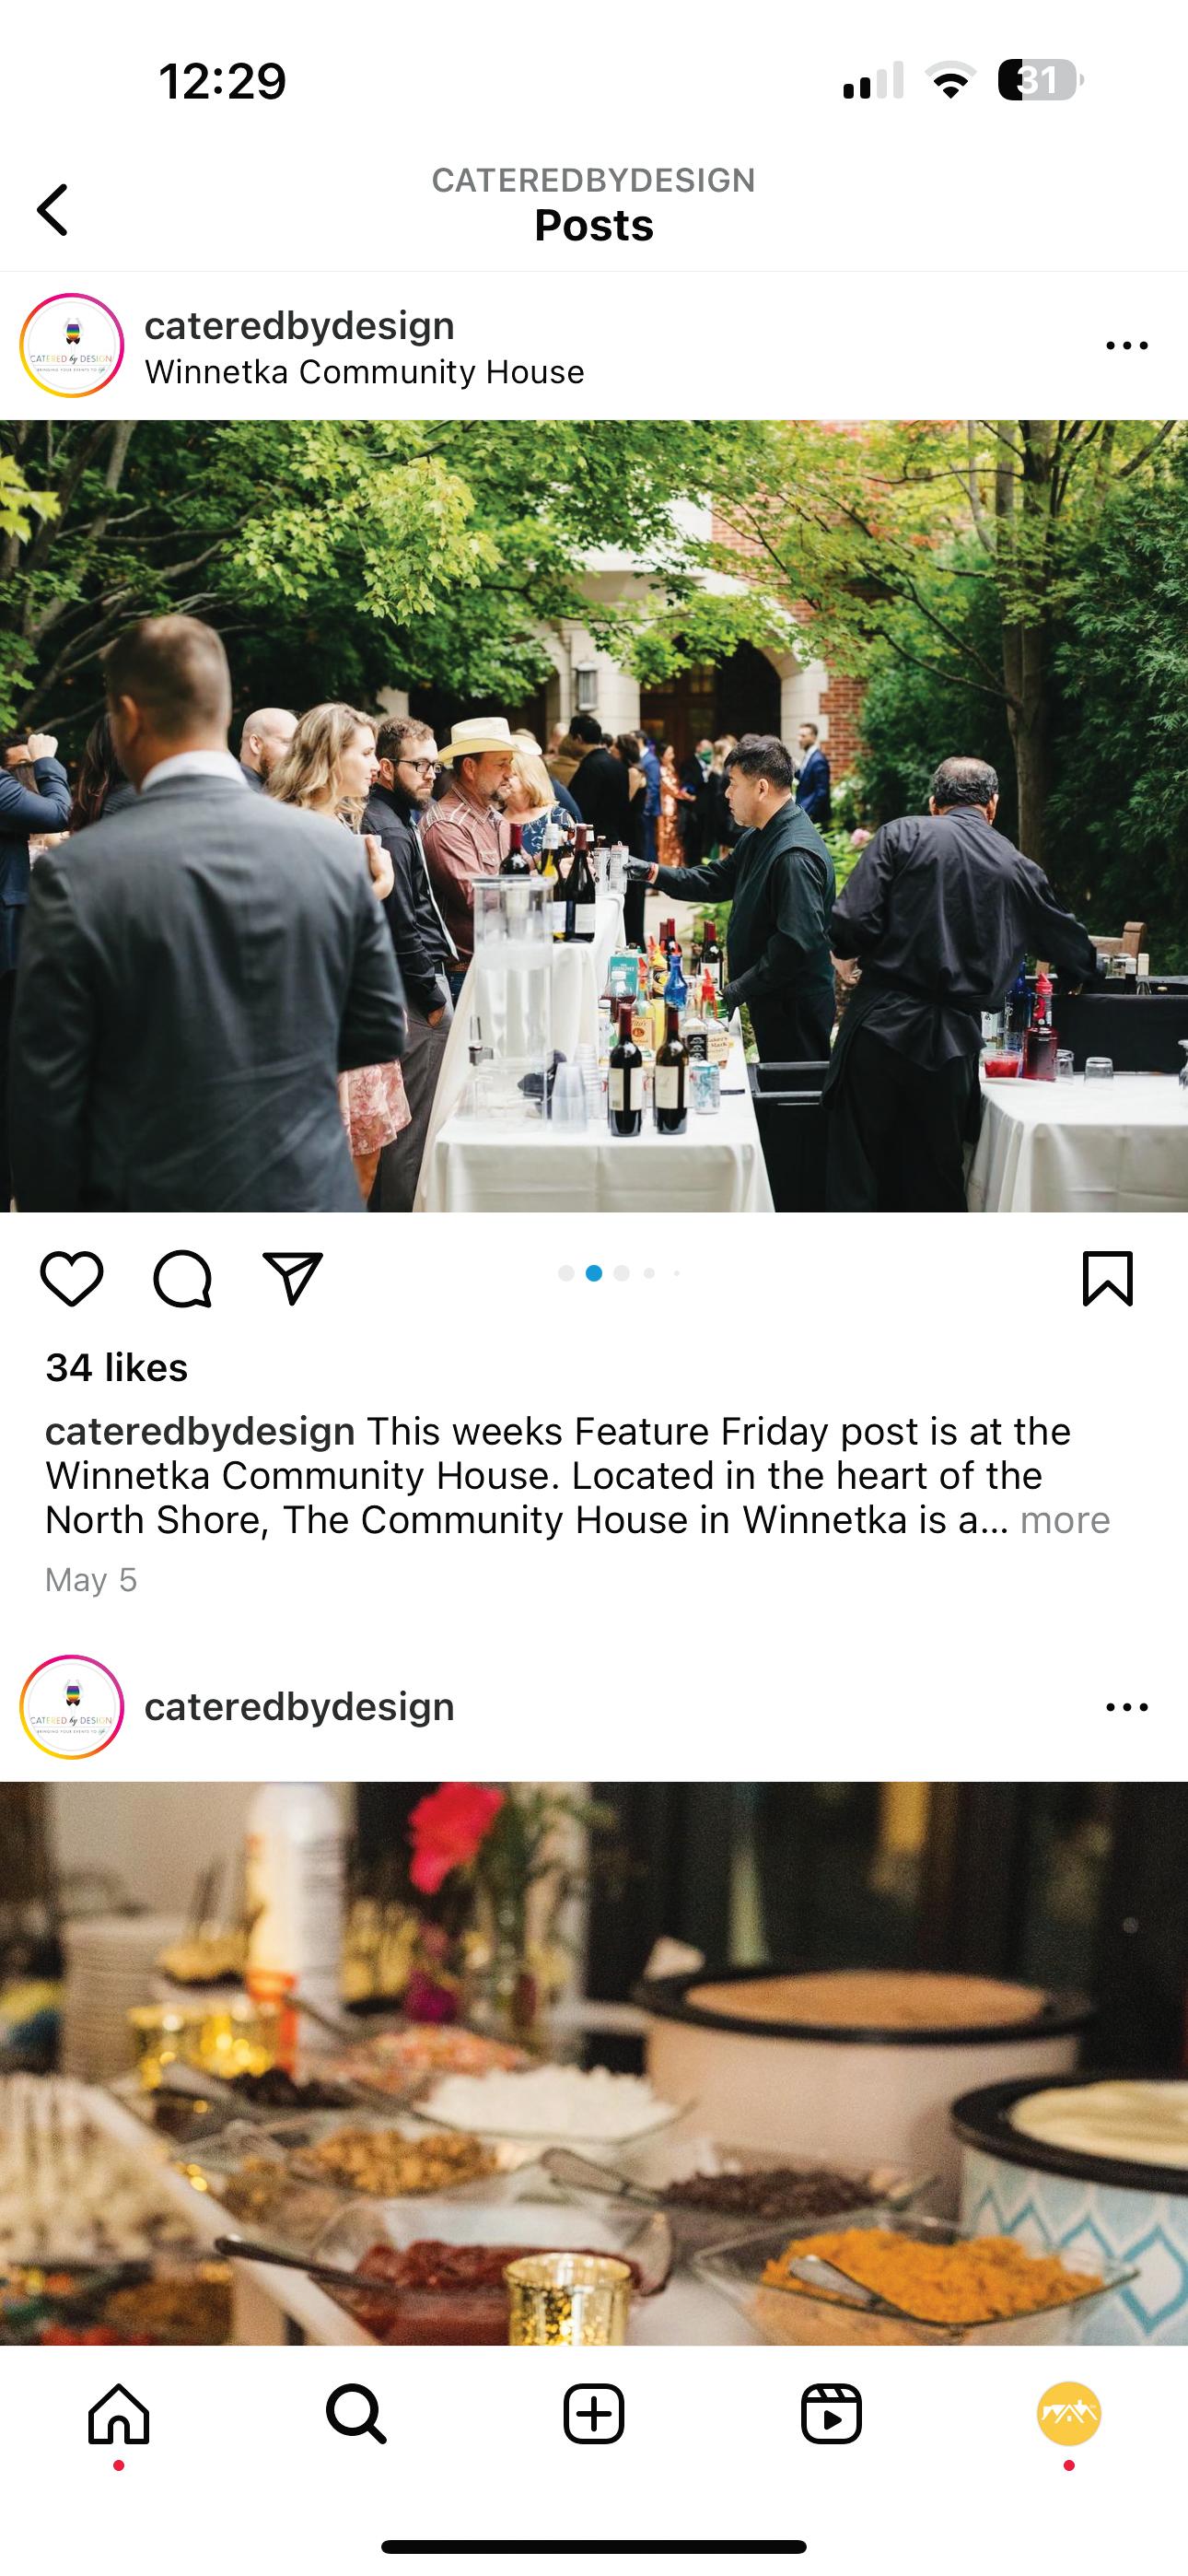Open cateredbydesign profile picture on first post

(x=72, y=346)
